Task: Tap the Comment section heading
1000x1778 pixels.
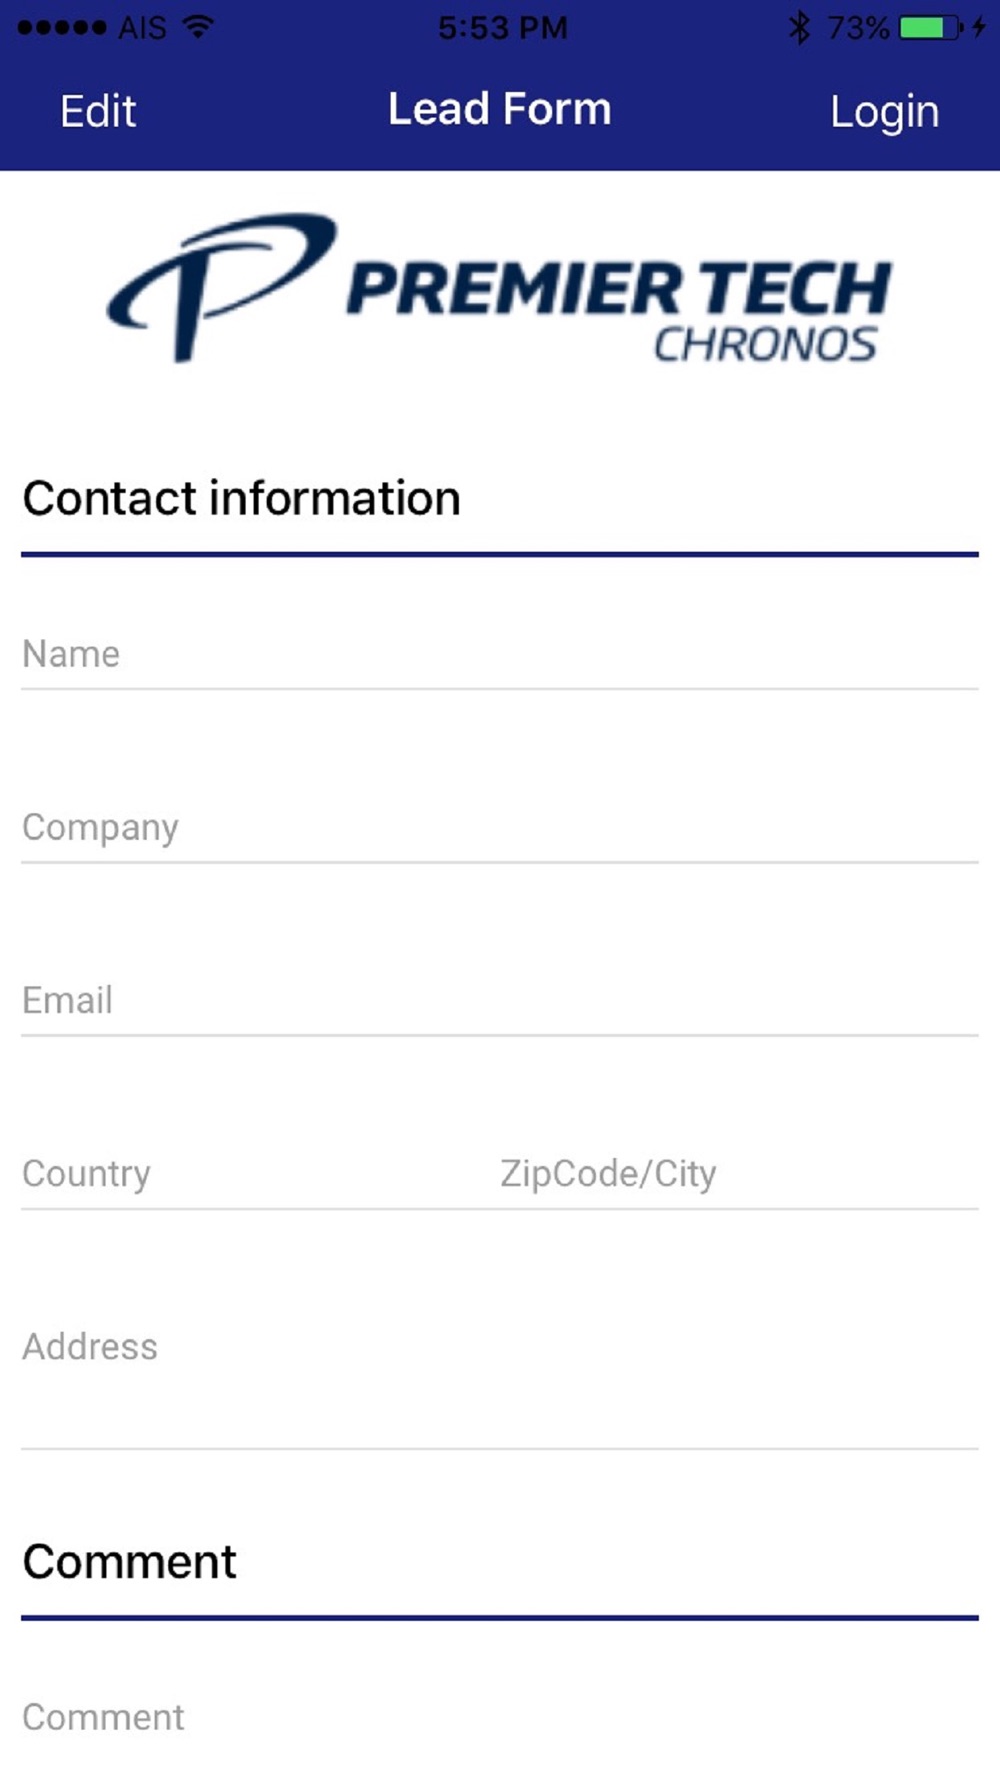Action: 130,1562
